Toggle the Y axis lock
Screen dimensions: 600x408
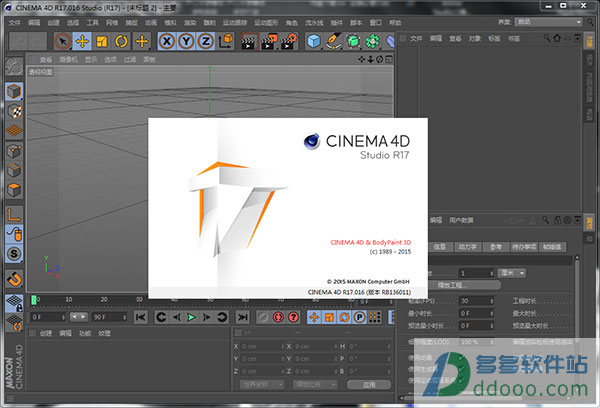[x=186, y=41]
